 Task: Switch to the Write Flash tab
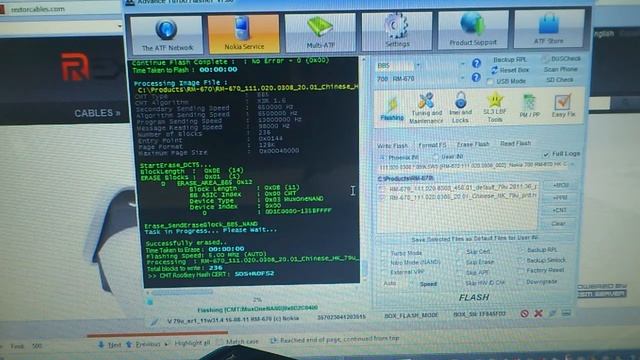392,146
